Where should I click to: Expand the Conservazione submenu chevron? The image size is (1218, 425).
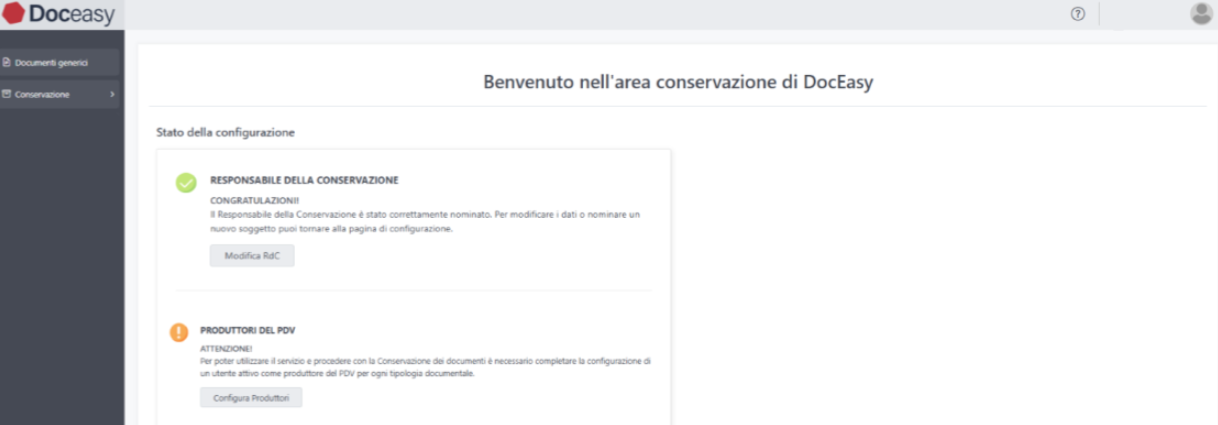click(112, 94)
